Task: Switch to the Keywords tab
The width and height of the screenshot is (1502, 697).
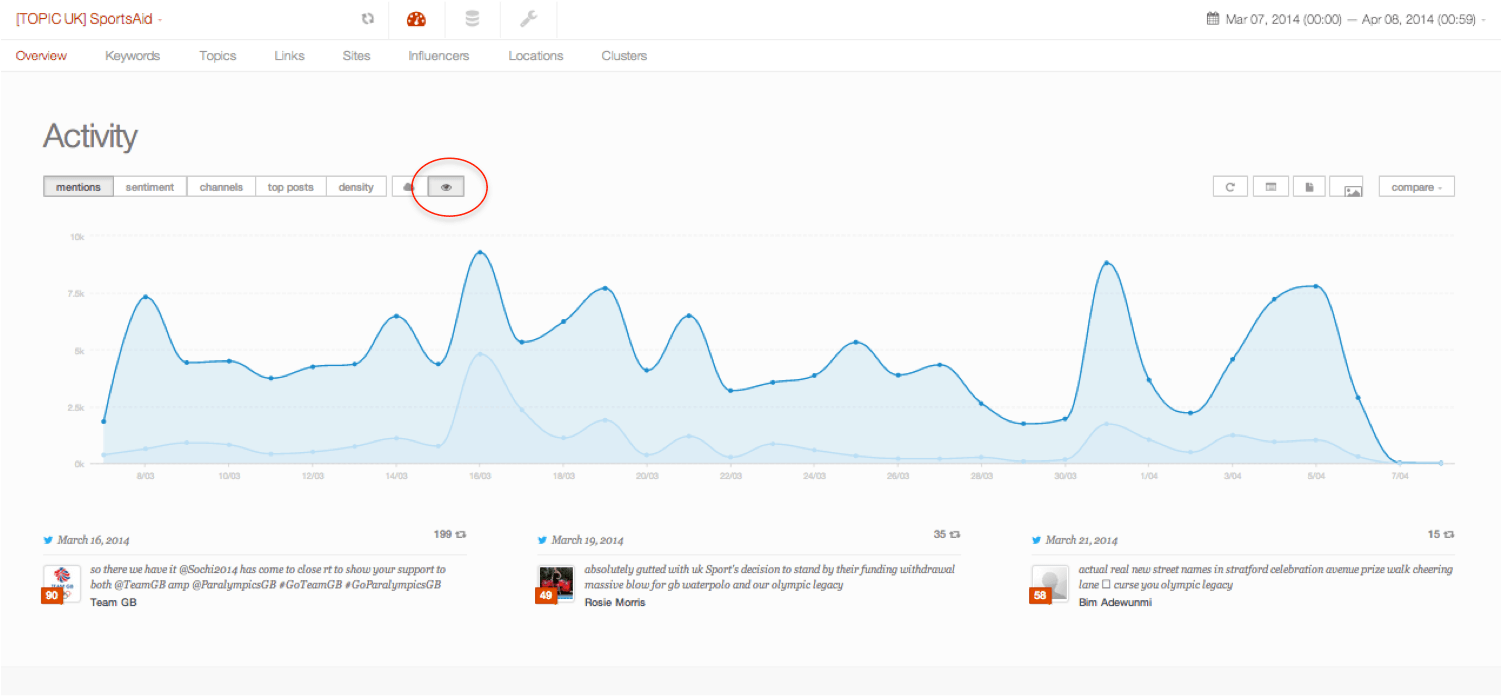Action: coord(132,56)
